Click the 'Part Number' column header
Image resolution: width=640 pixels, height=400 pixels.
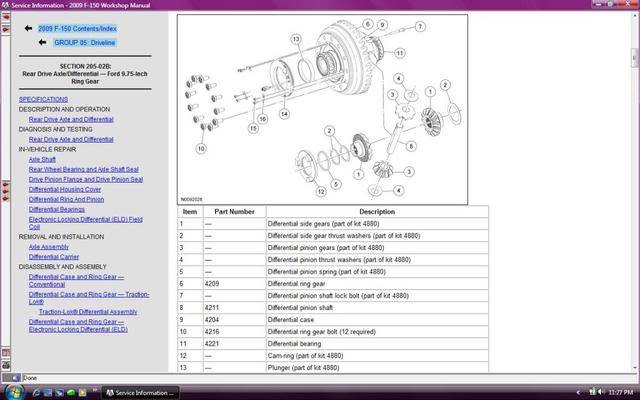234,211
